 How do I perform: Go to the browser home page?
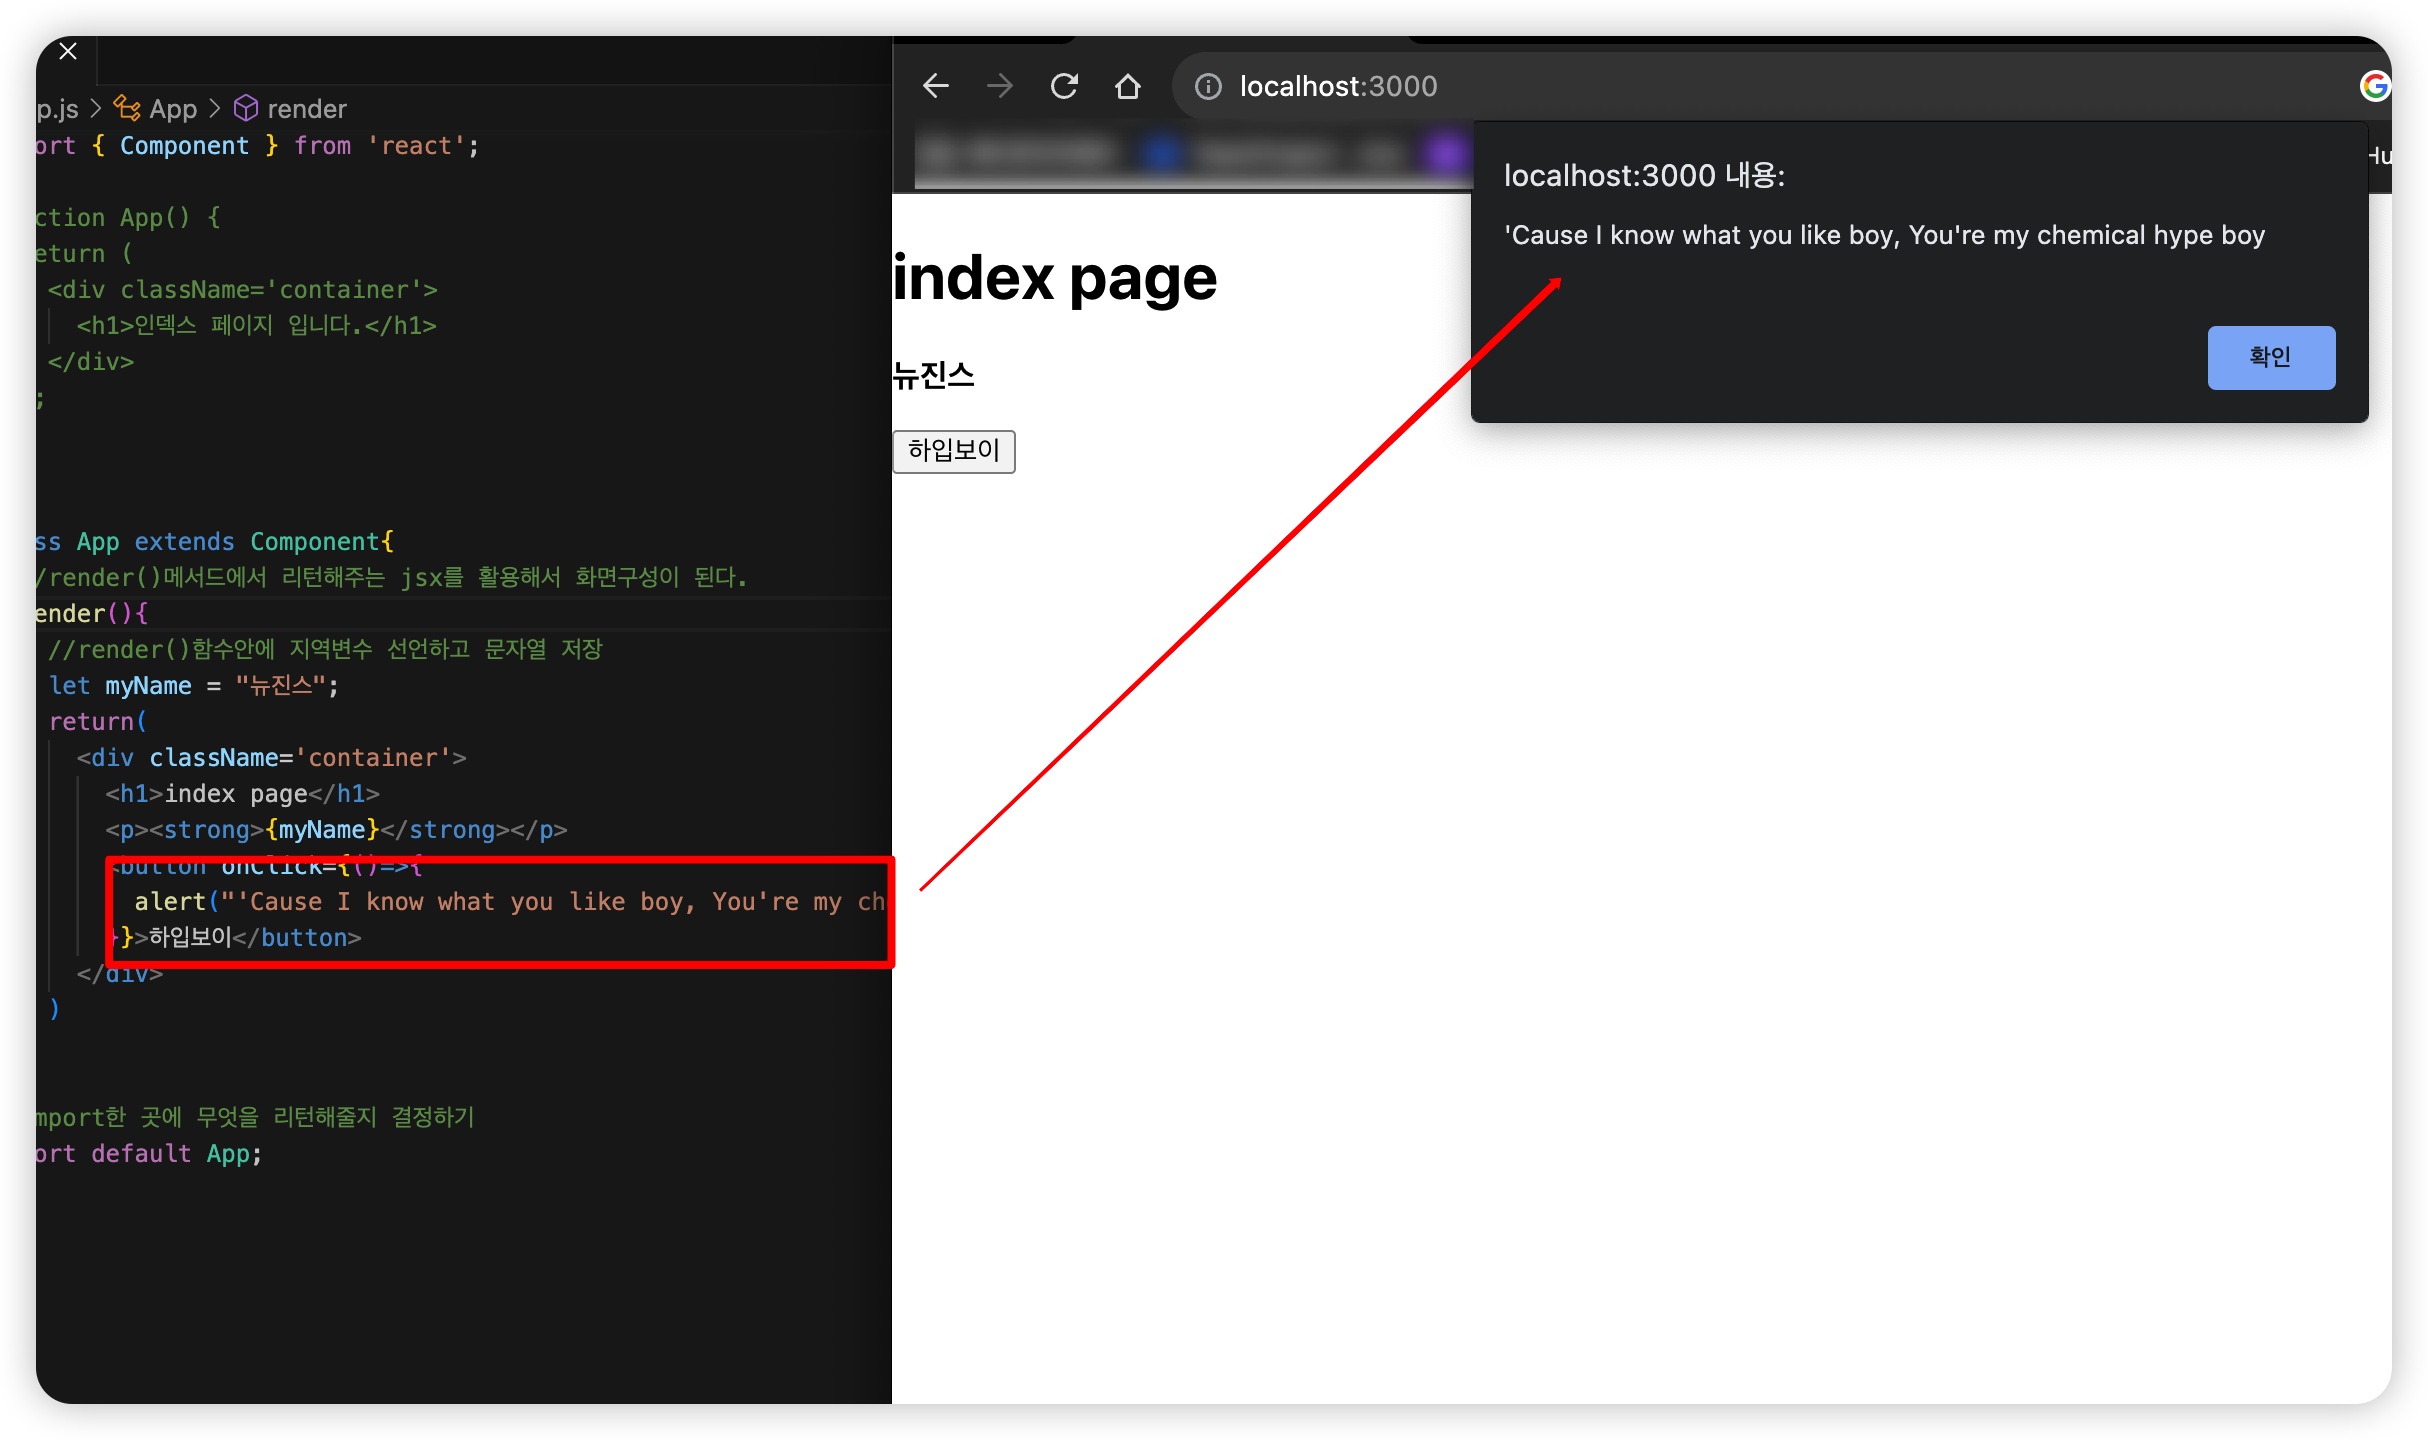pyautogui.click(x=1127, y=86)
